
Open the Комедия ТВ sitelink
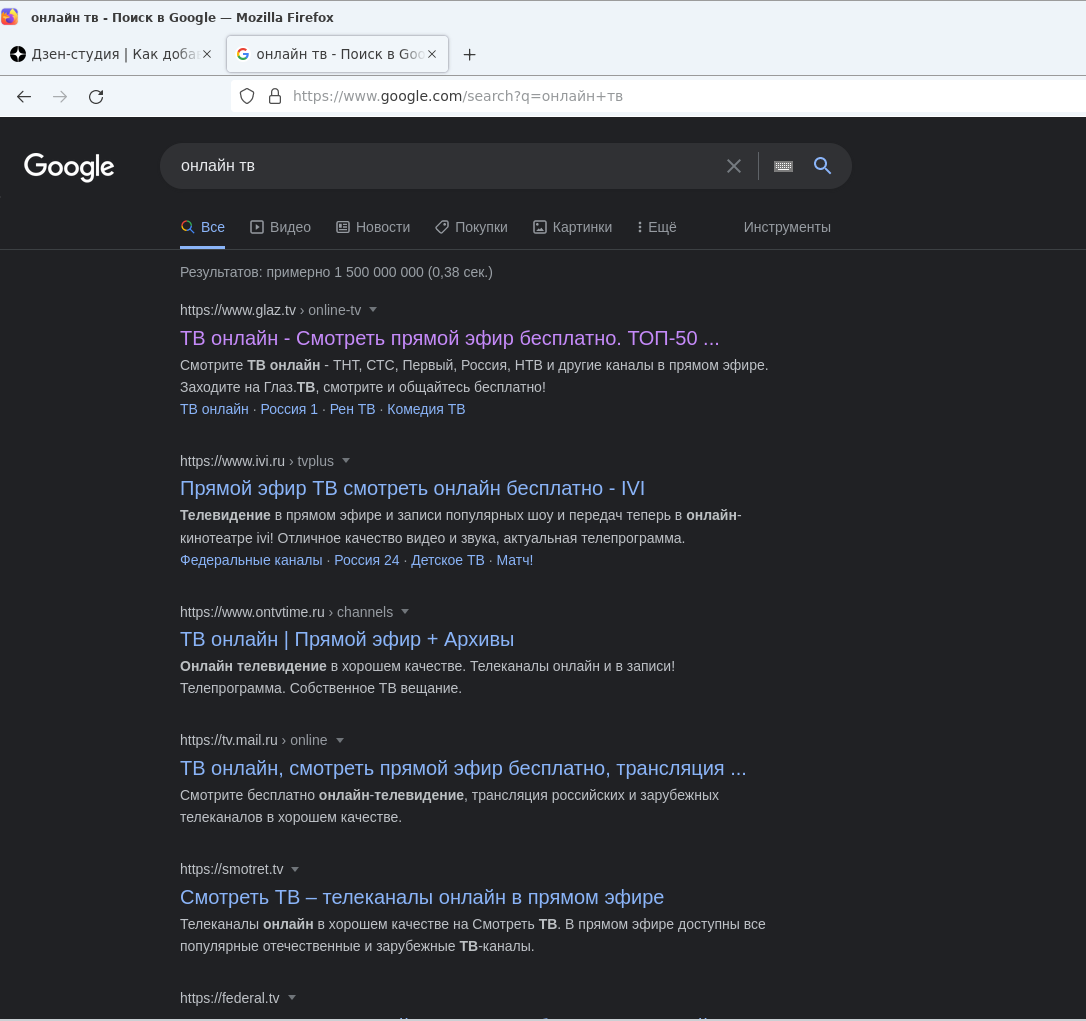pyautogui.click(x=426, y=409)
